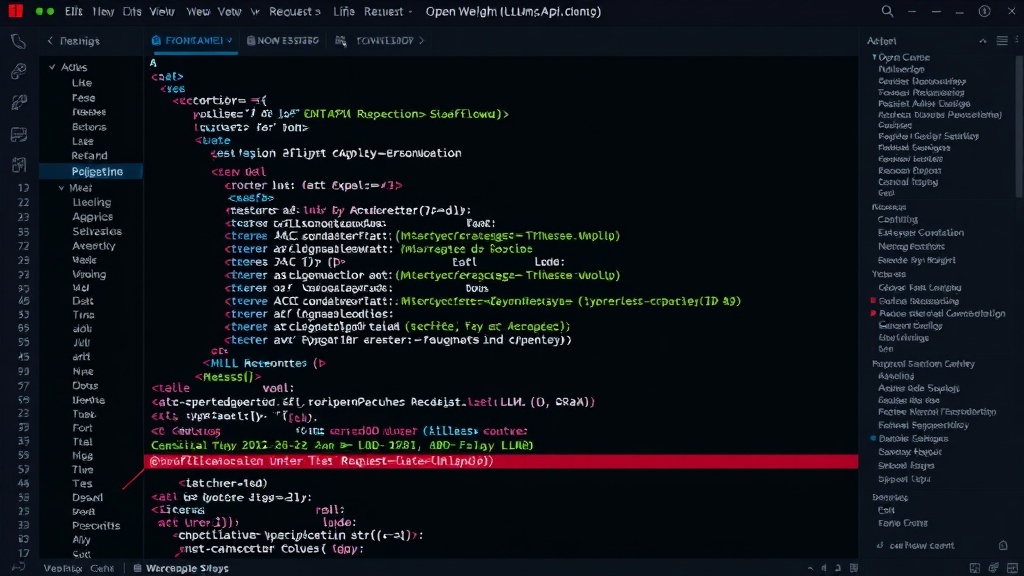The height and width of the screenshot is (576, 1024).
Task: Select the 'Retand' tree item
Action: click(89, 155)
